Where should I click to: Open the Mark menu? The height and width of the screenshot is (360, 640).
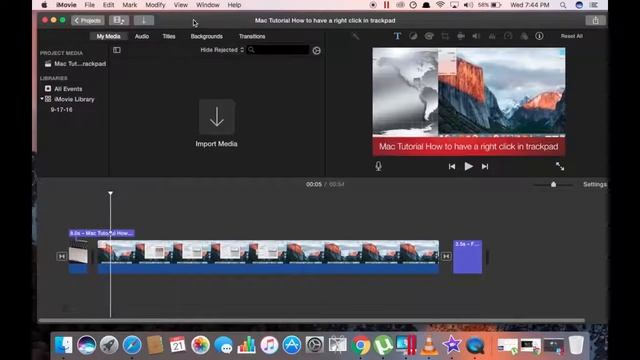point(129,5)
